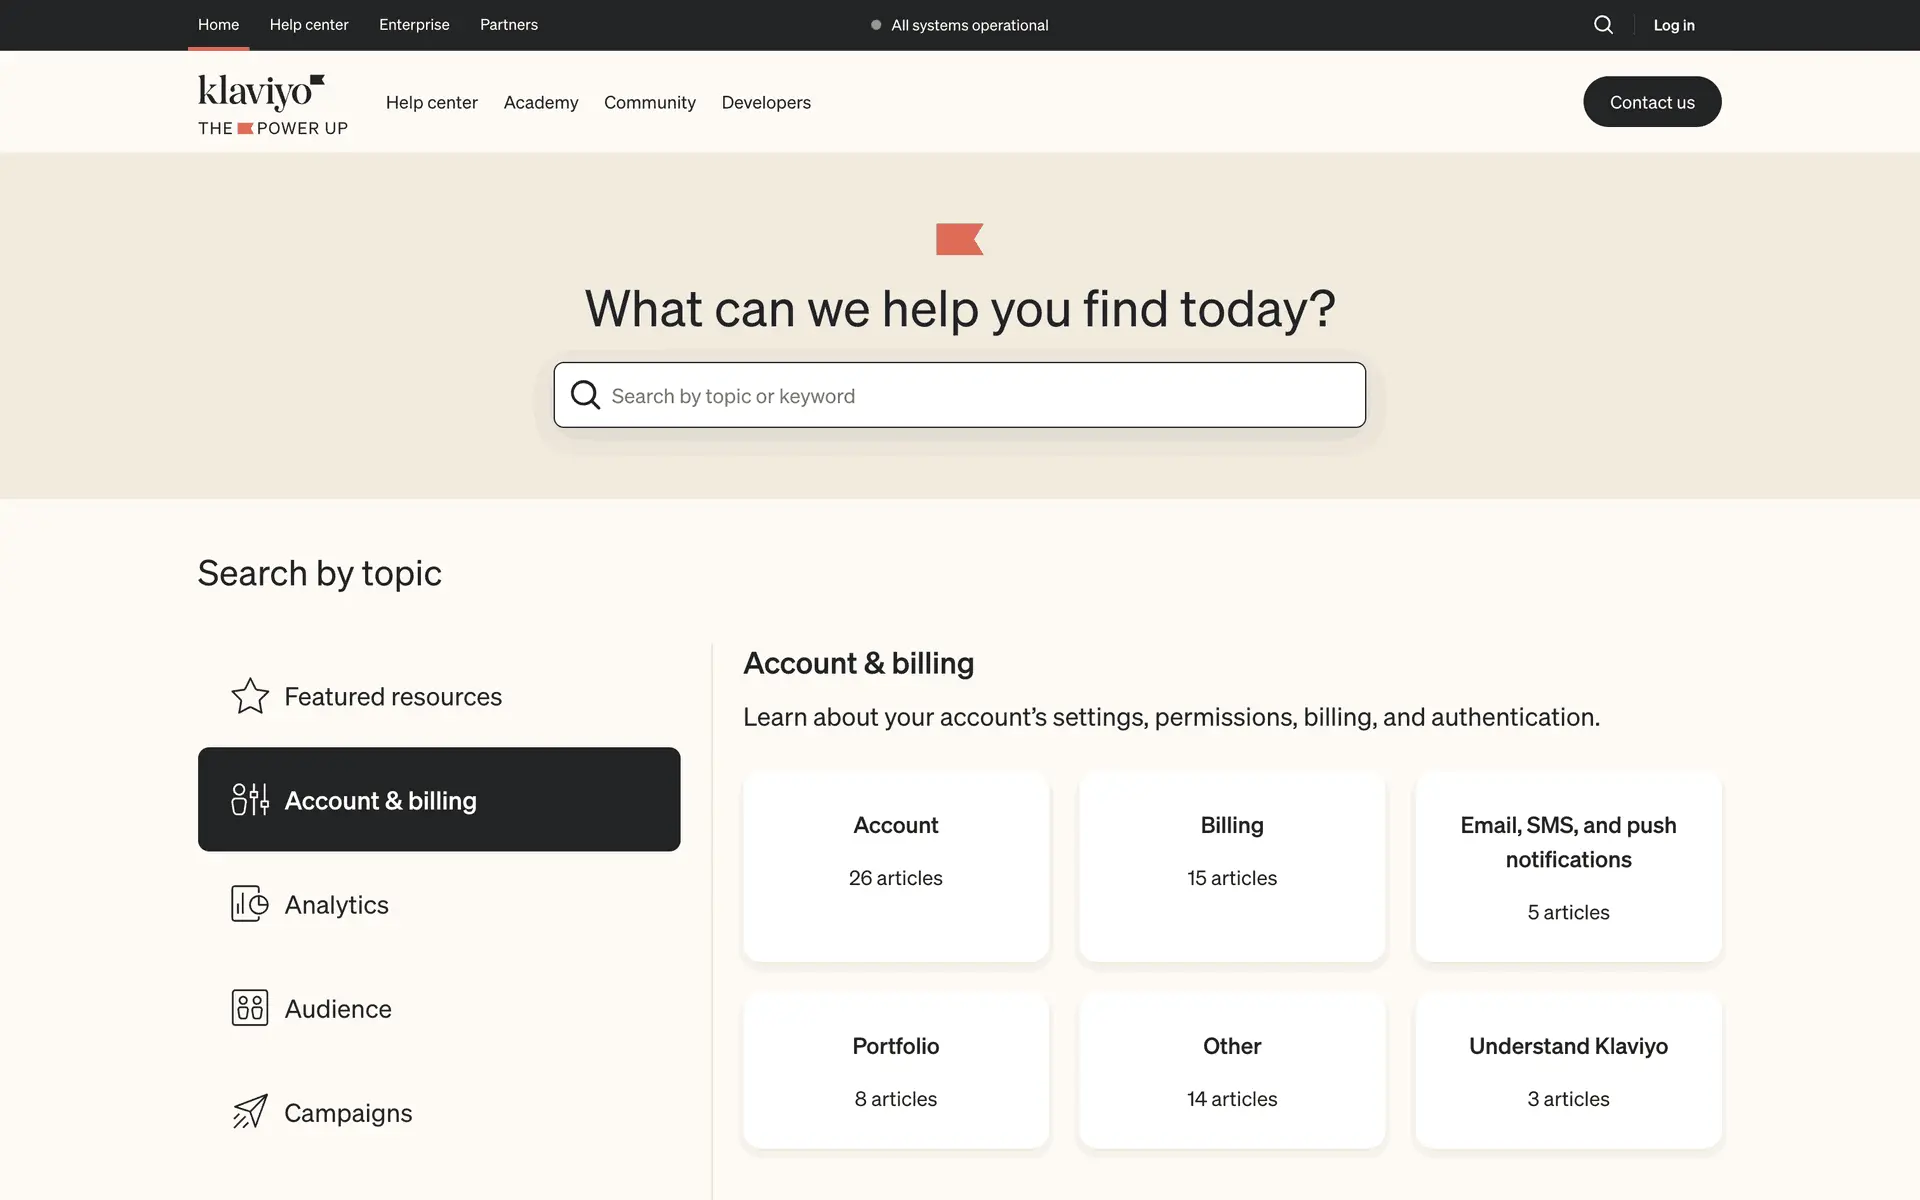Open the Portfolio 8 articles card
Viewport: 1920px width, 1200px height.
coord(895,1070)
